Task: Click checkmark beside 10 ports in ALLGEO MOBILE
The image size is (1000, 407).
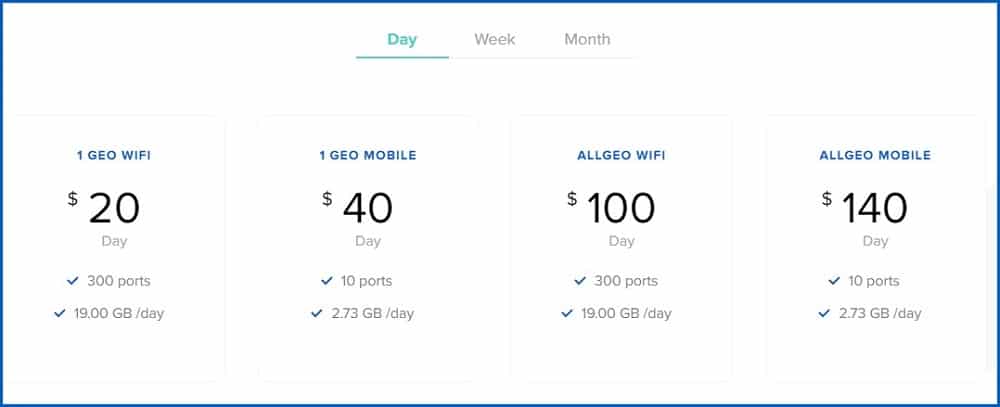Action: pyautogui.click(x=834, y=281)
